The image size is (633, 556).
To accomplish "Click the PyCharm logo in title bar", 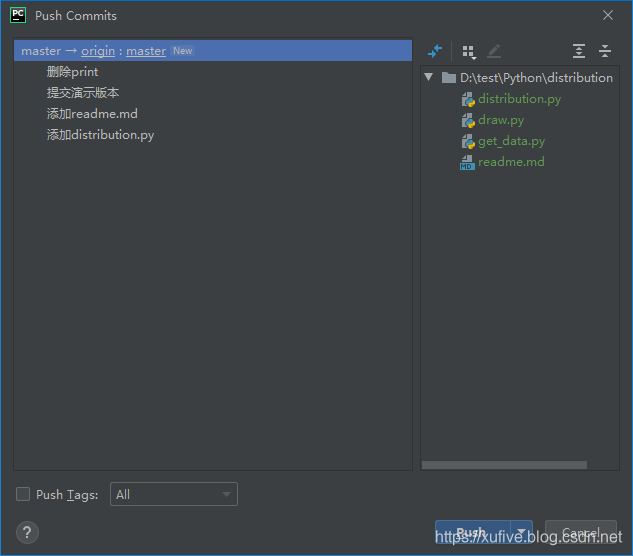I will click(x=18, y=15).
